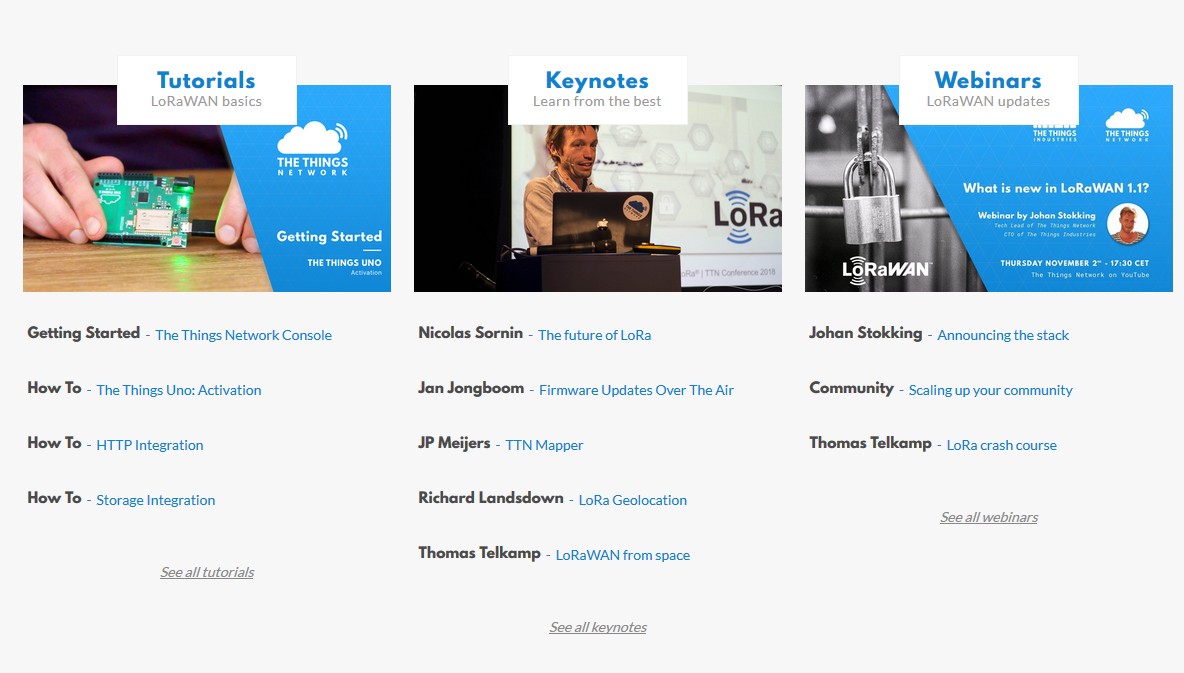Click the Nicolas Sornin speaker name
This screenshot has width=1184, height=673.
point(470,333)
